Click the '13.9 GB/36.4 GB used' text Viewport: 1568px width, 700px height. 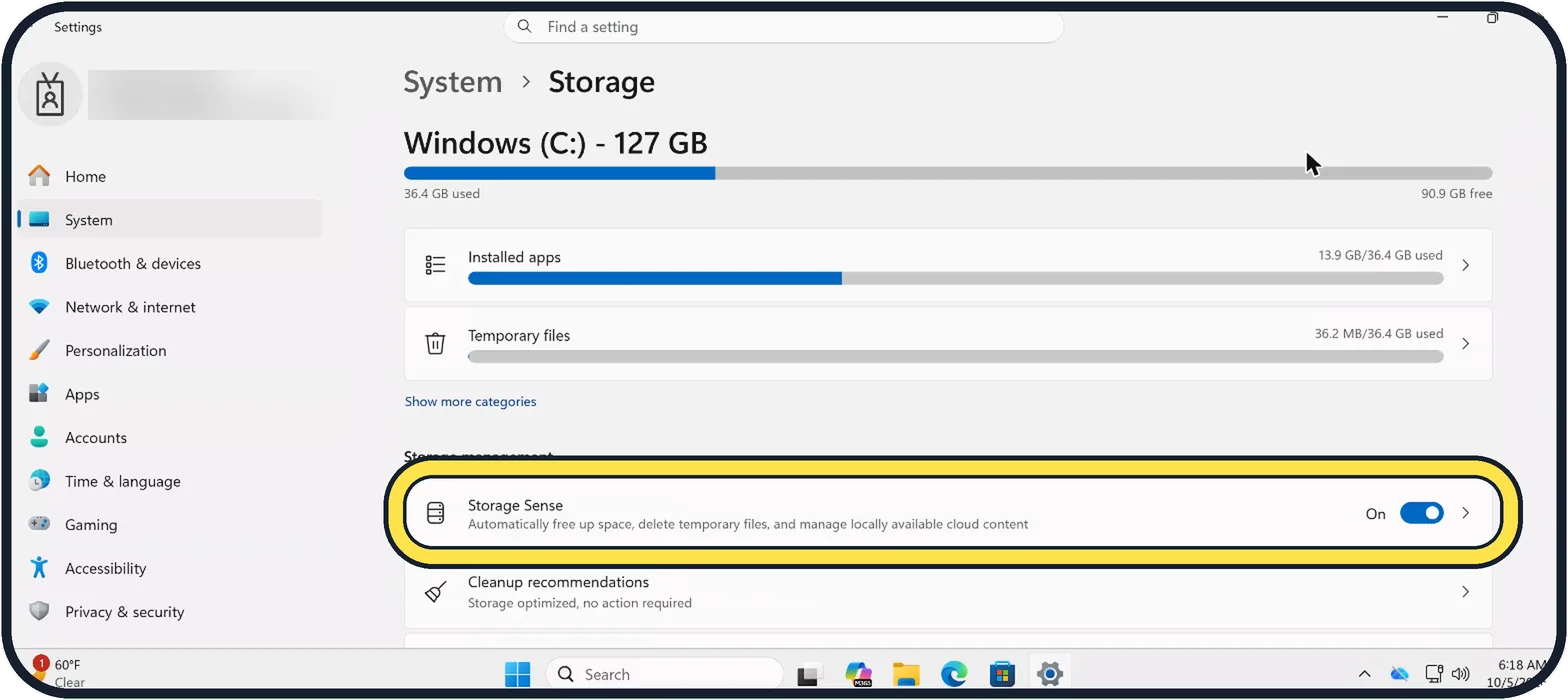1380,255
